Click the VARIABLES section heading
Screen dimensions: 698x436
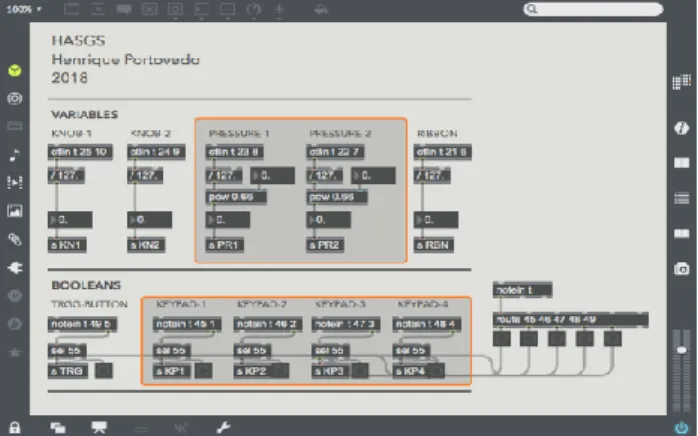click(x=85, y=114)
